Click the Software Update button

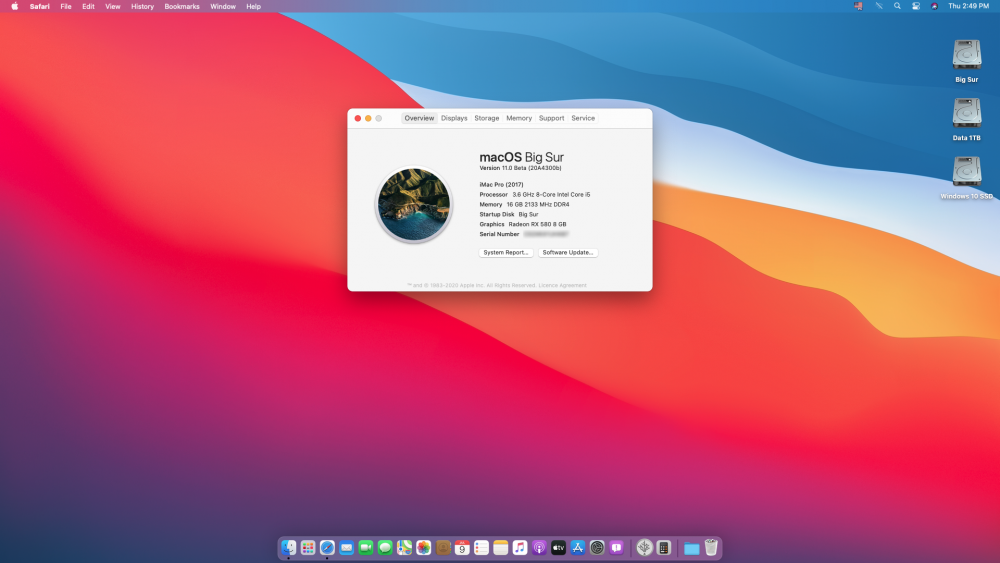(568, 252)
